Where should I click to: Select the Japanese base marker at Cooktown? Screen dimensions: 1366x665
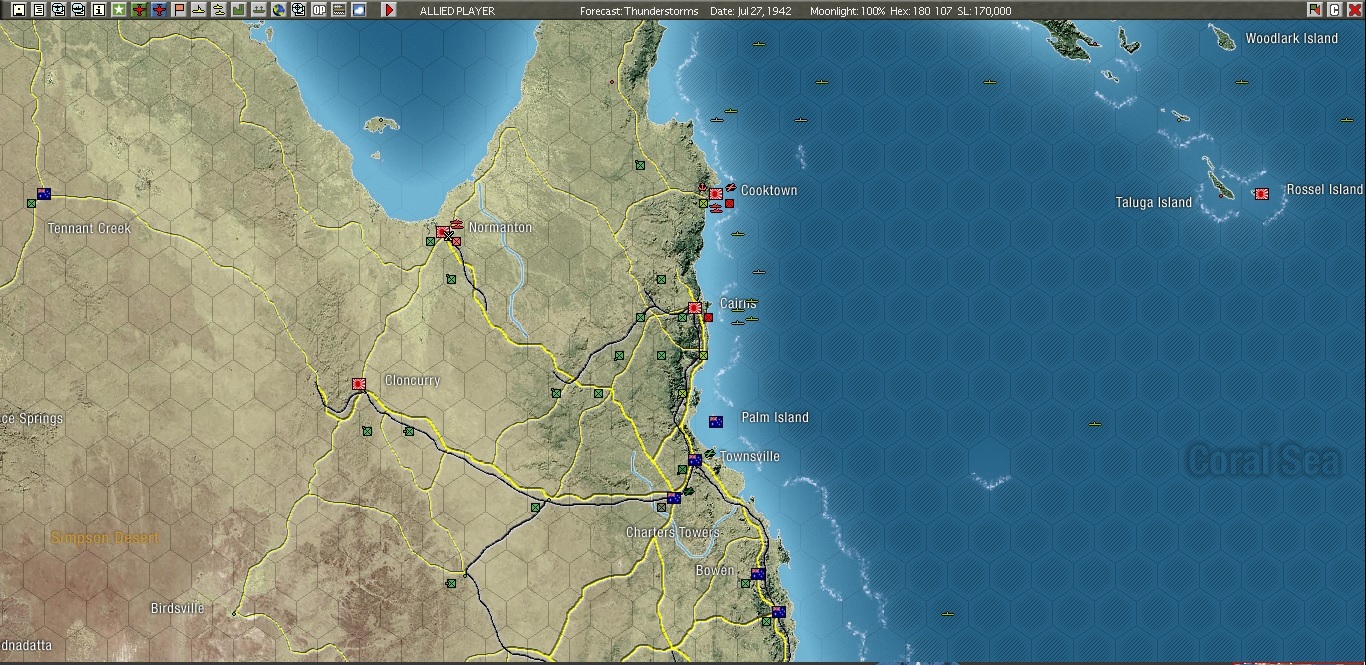pyautogui.click(x=716, y=194)
